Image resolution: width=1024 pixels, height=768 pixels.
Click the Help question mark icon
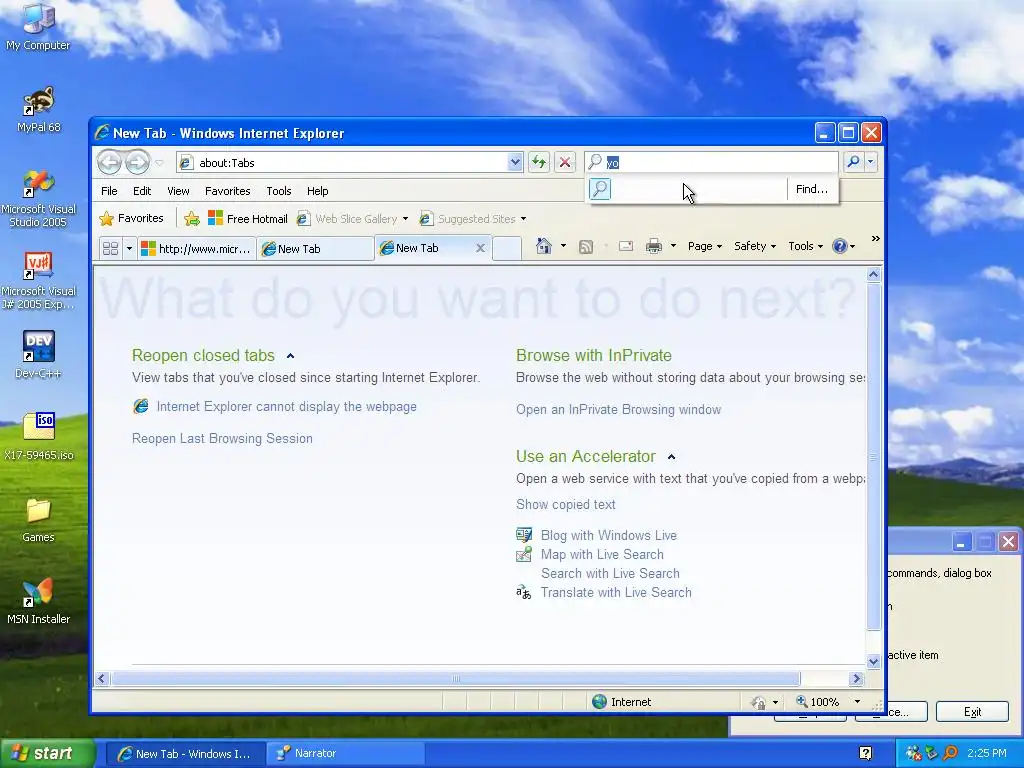tap(839, 246)
